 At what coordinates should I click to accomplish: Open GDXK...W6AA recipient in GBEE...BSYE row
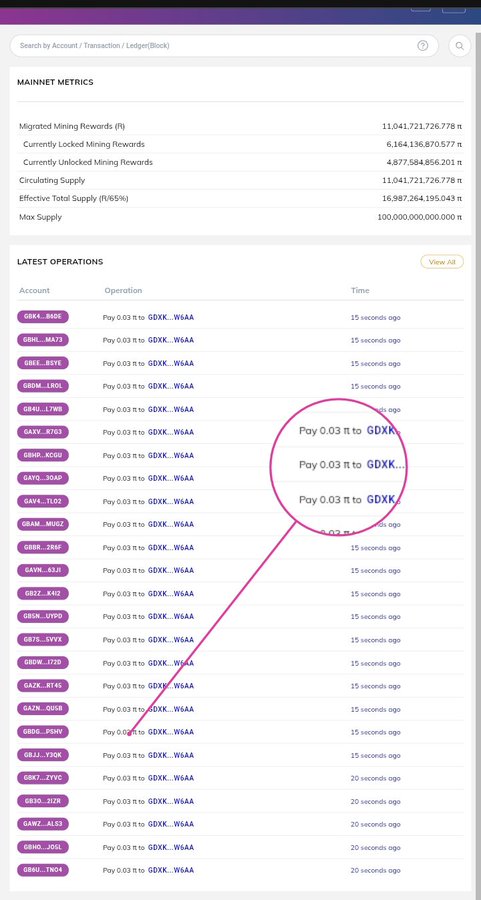(170, 363)
